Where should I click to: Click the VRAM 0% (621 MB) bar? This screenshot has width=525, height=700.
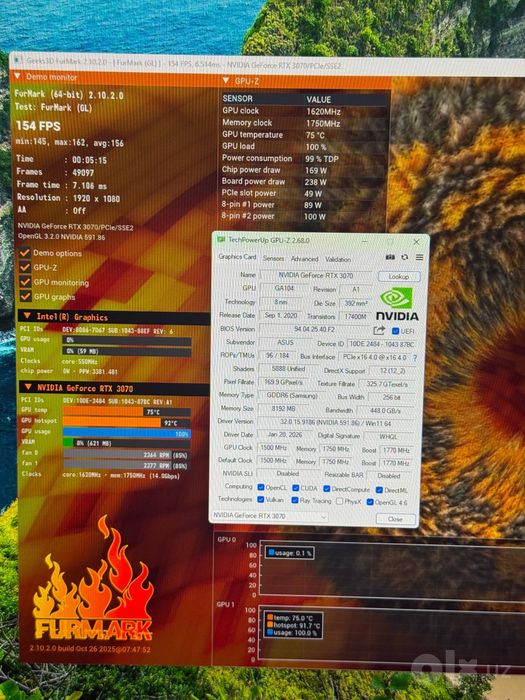click(127, 443)
